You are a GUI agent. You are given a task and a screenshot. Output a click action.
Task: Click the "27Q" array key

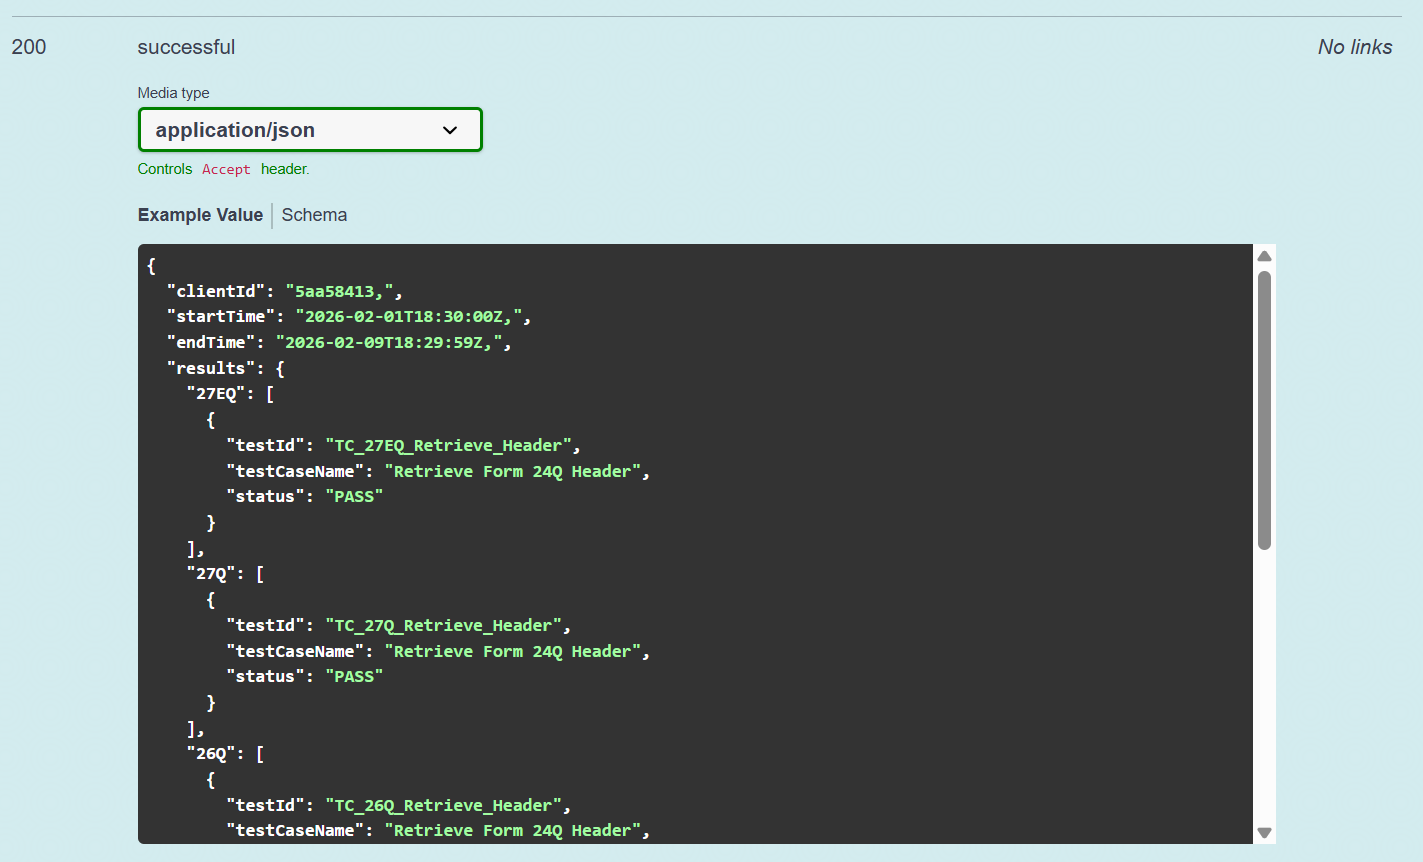(211, 574)
